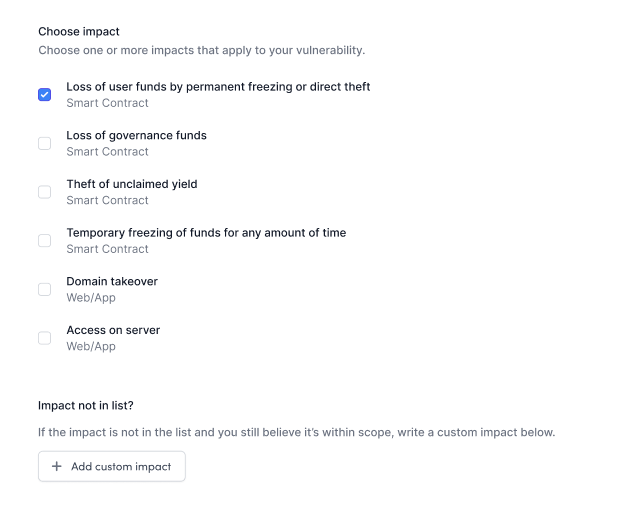Click 'Temporary freezing of funds for any amount of time' text
Image resolution: width=627 pixels, height=511 pixels.
(206, 233)
